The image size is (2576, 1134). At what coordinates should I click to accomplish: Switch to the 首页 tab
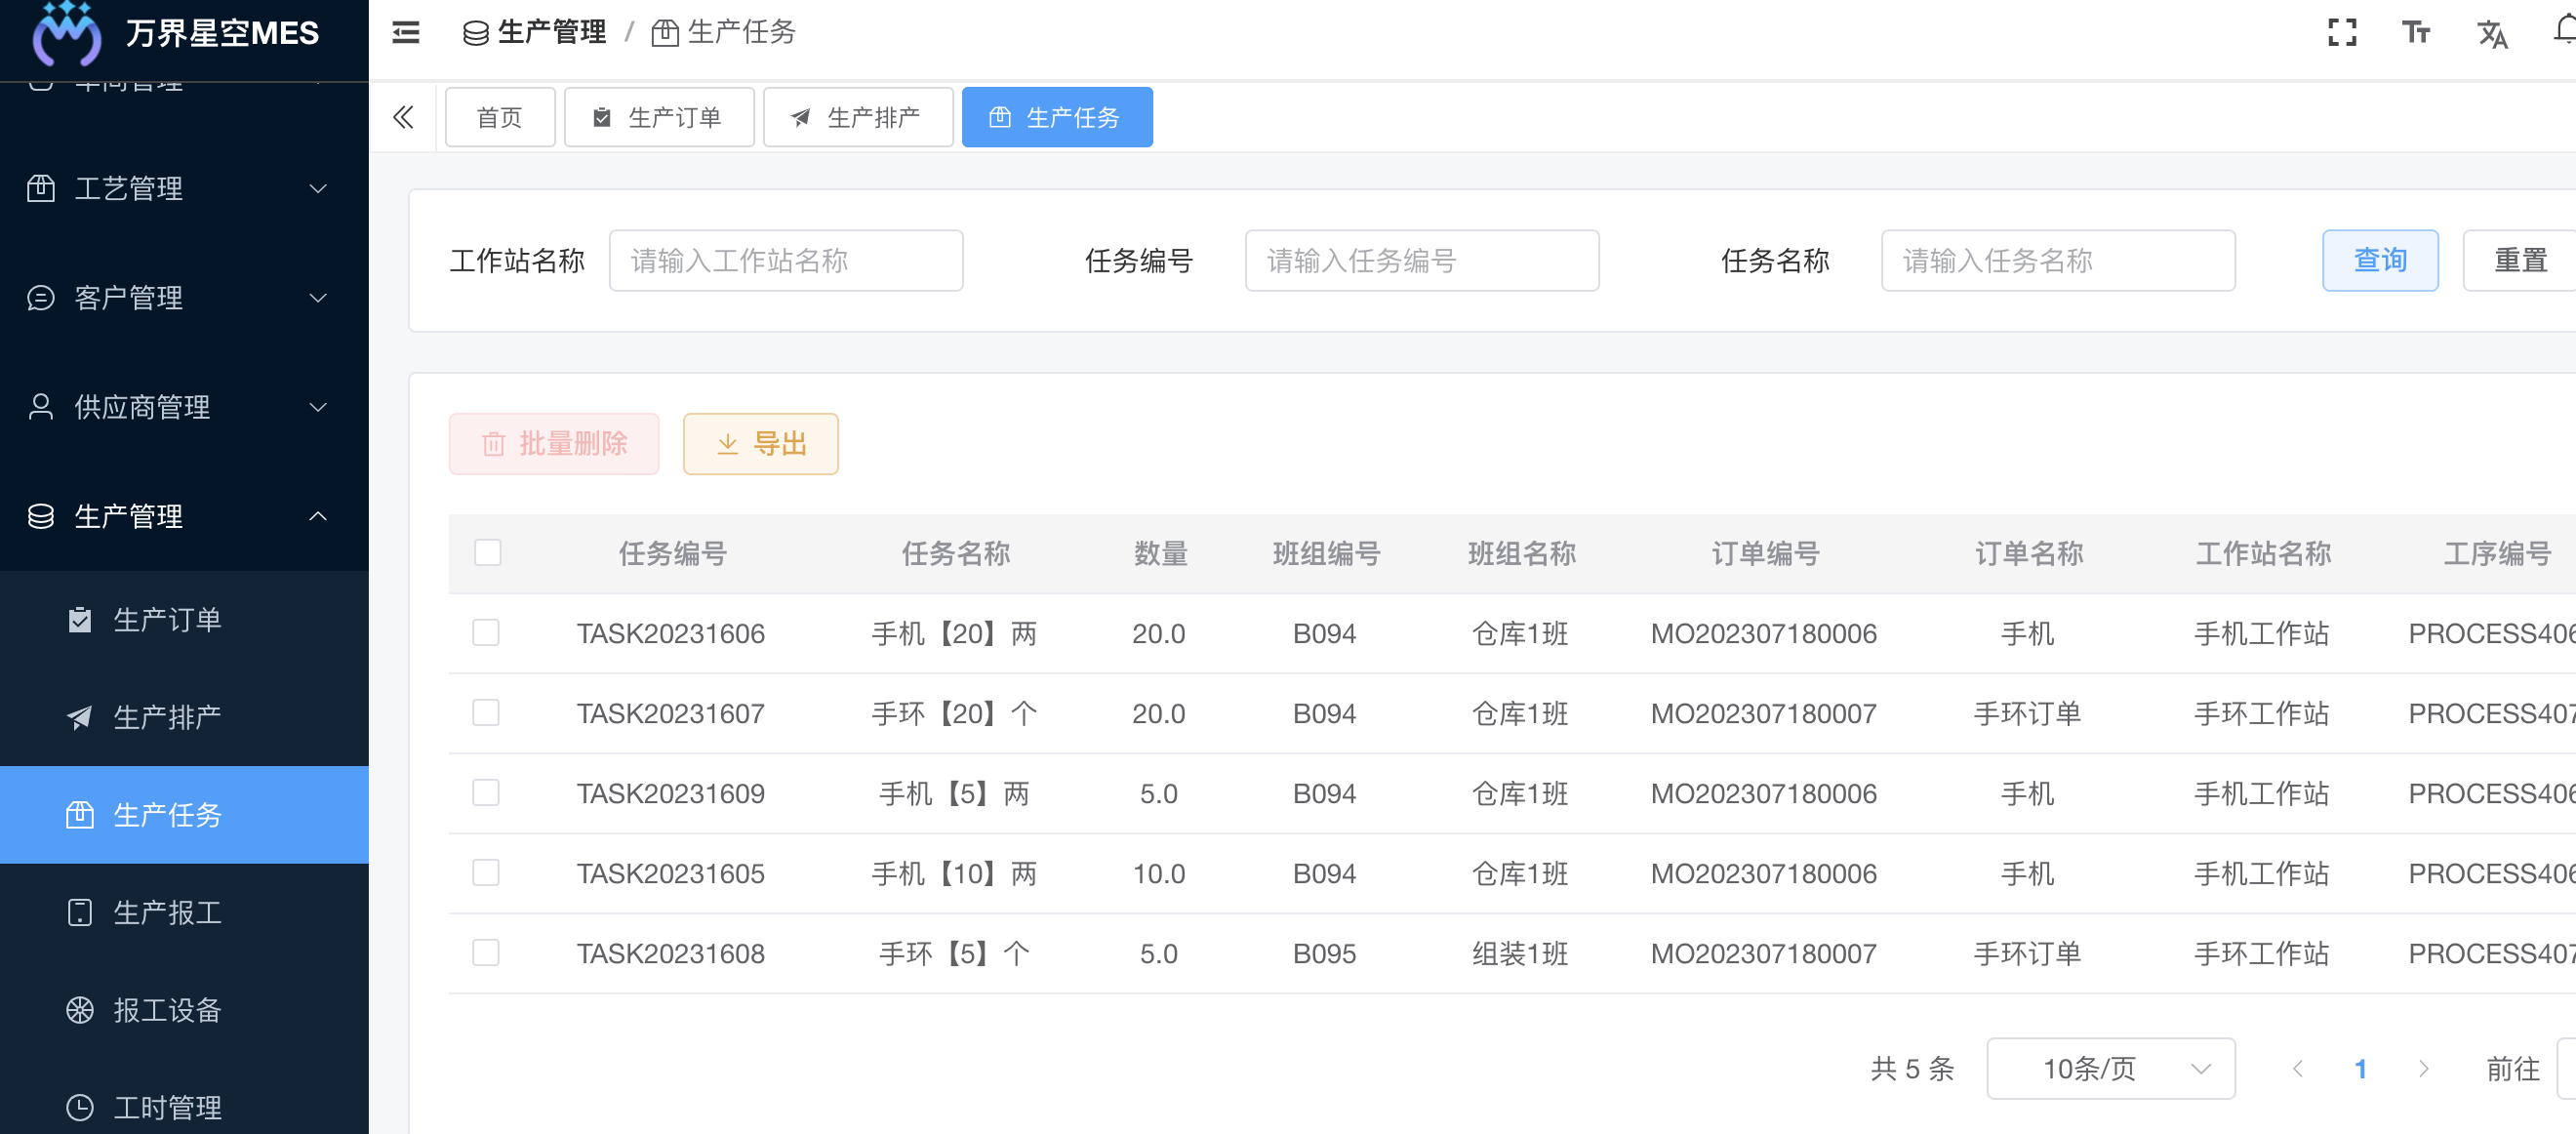pyautogui.click(x=499, y=118)
